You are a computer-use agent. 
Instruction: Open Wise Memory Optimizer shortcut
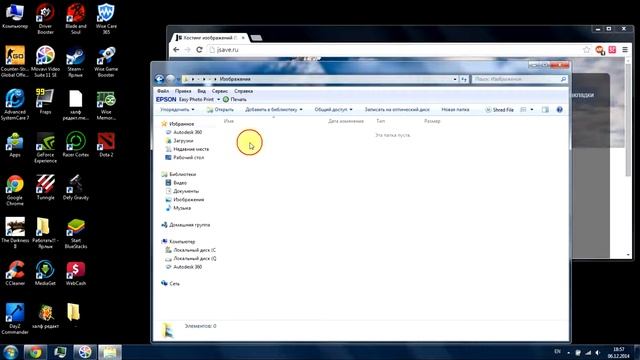pyautogui.click(x=106, y=105)
